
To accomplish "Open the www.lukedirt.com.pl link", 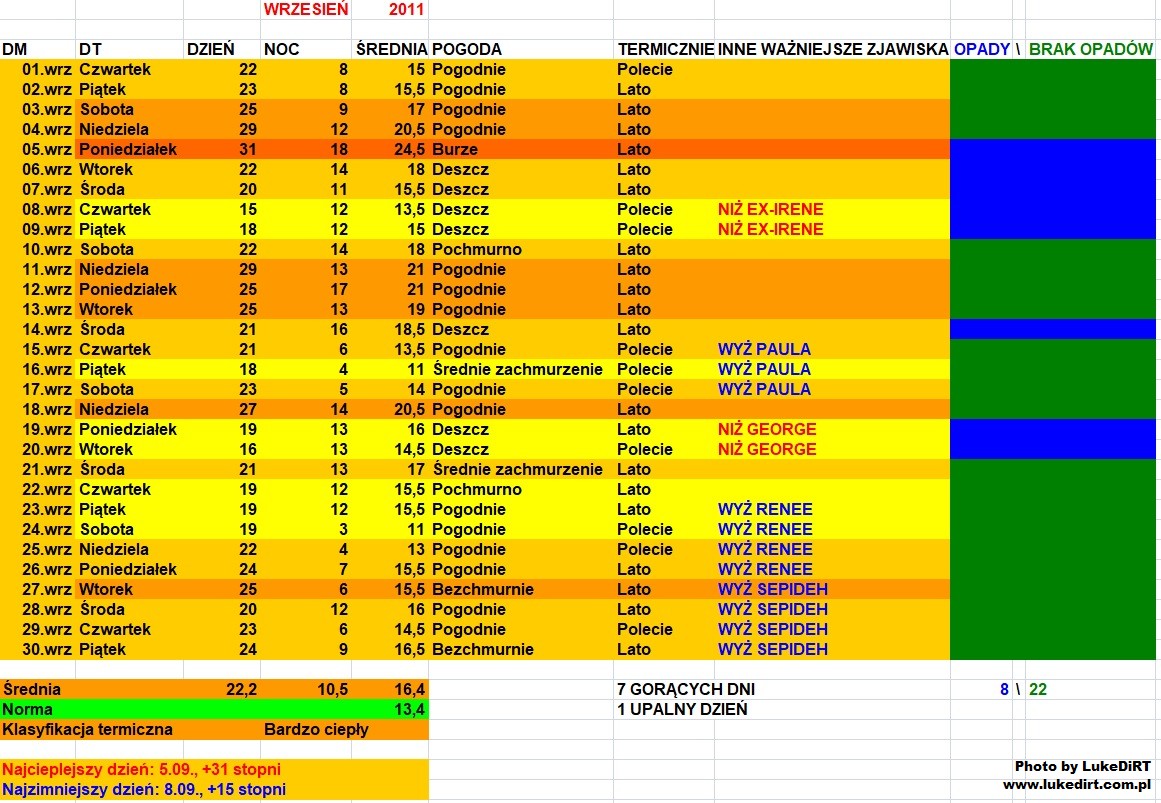I will [x=1076, y=785].
